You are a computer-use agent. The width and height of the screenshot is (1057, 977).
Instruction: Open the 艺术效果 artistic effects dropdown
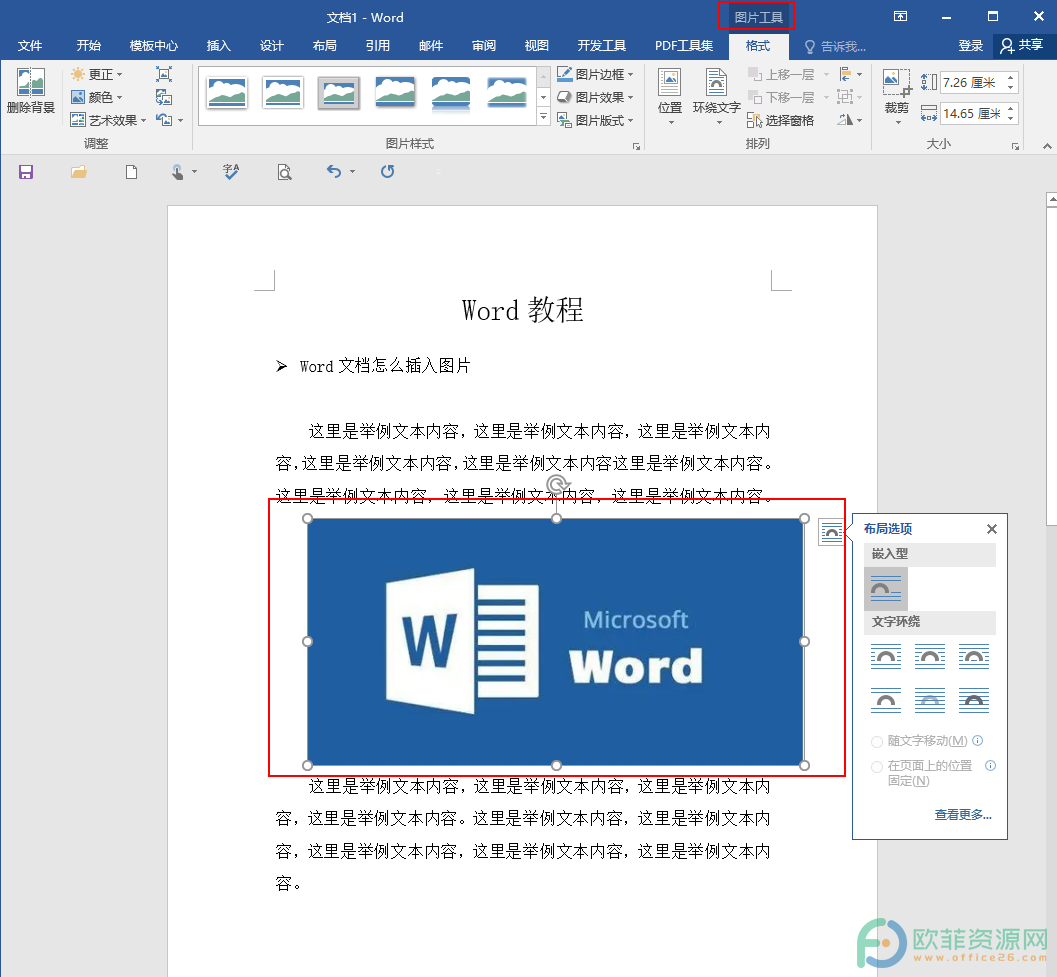(109, 120)
